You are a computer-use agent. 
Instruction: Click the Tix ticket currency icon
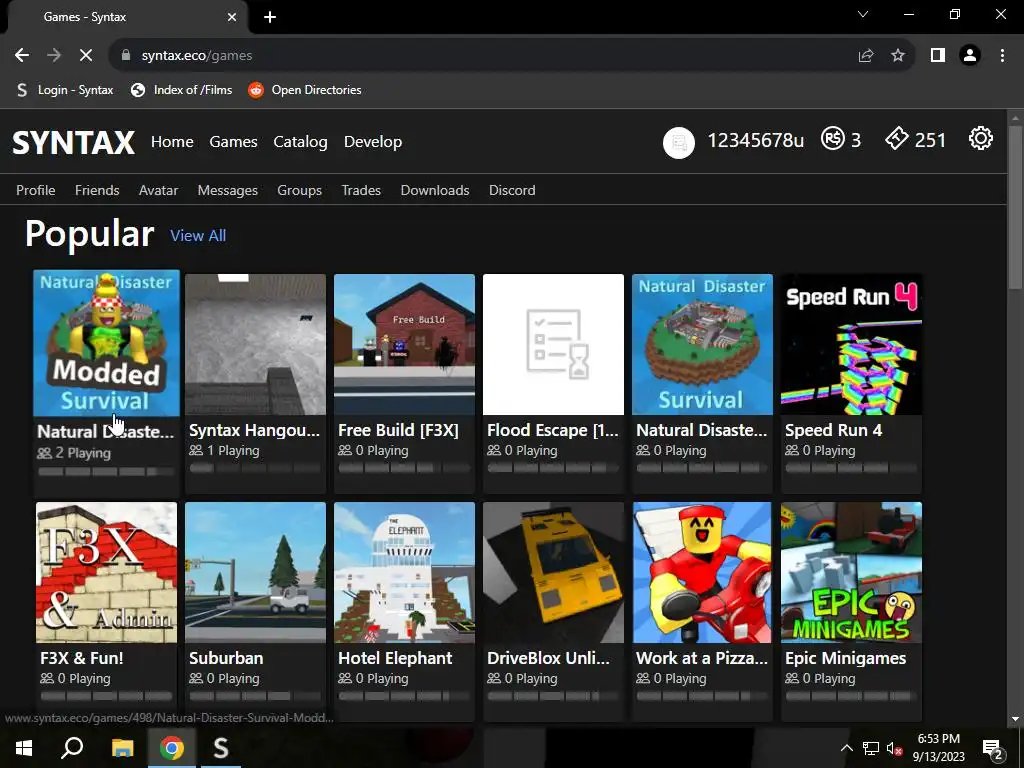pyautogui.click(x=897, y=139)
